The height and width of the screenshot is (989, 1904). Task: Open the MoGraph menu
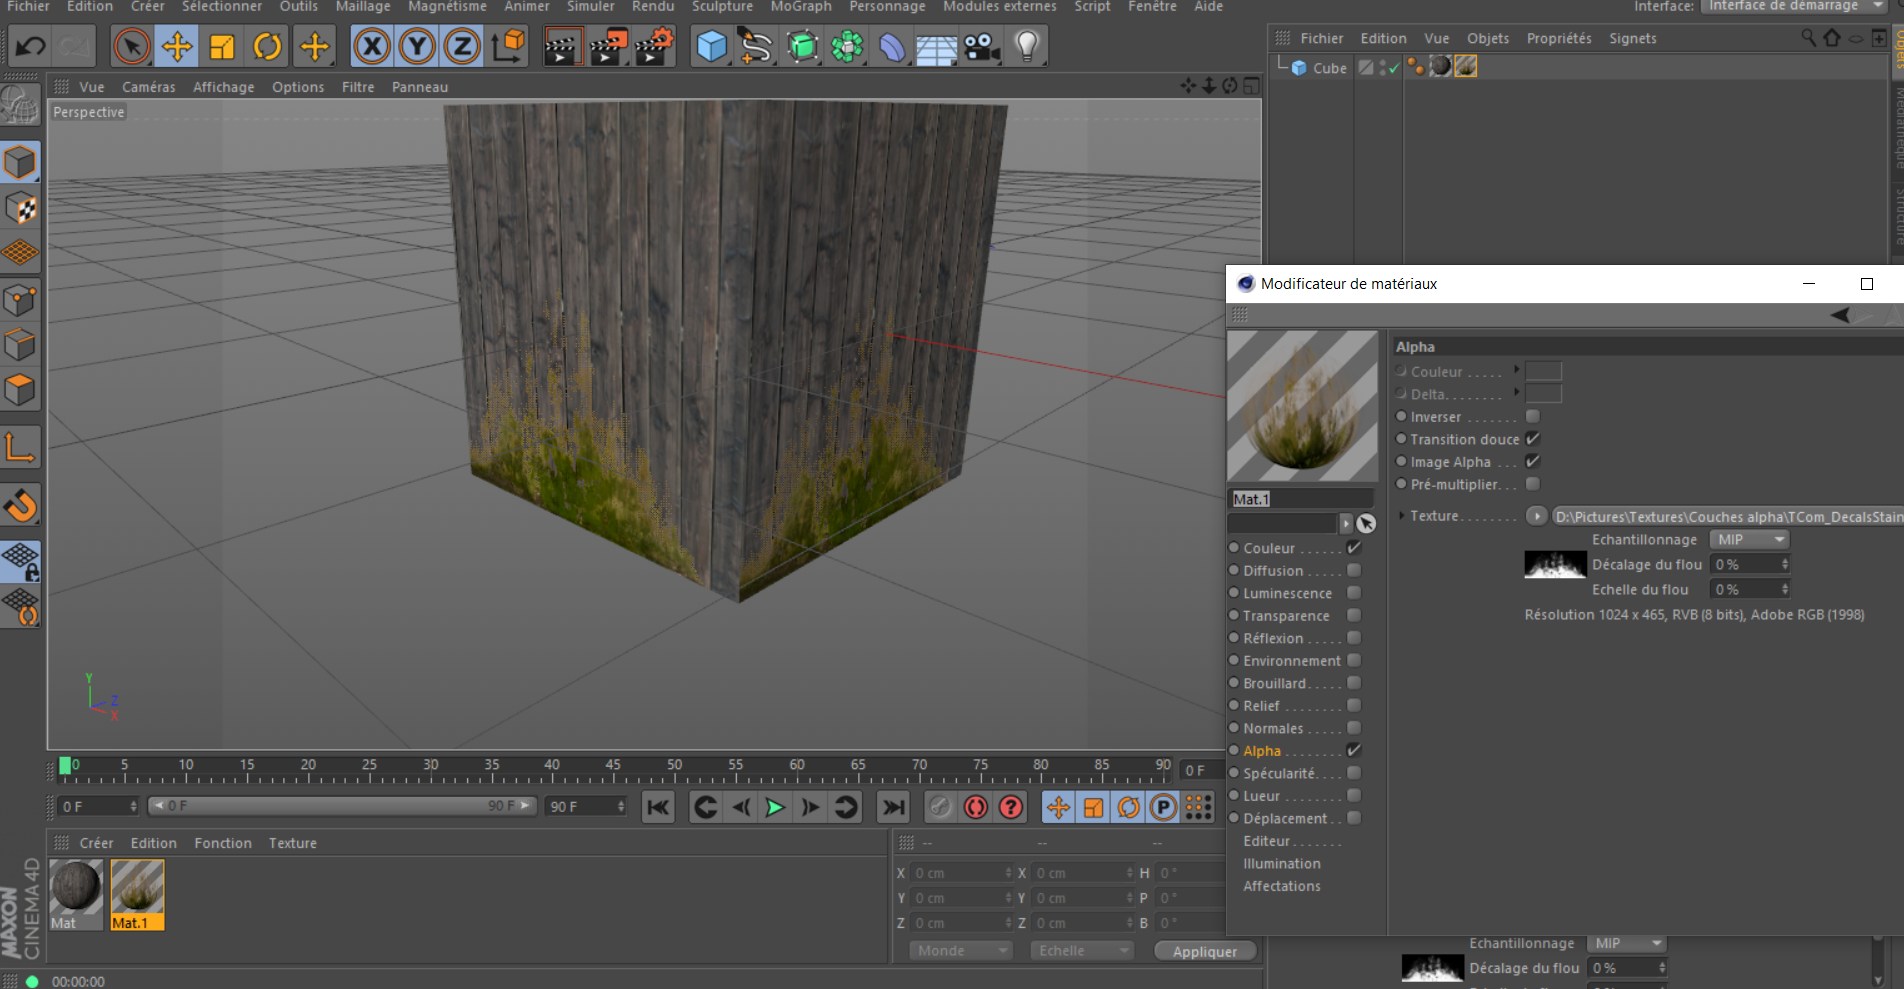pos(801,7)
